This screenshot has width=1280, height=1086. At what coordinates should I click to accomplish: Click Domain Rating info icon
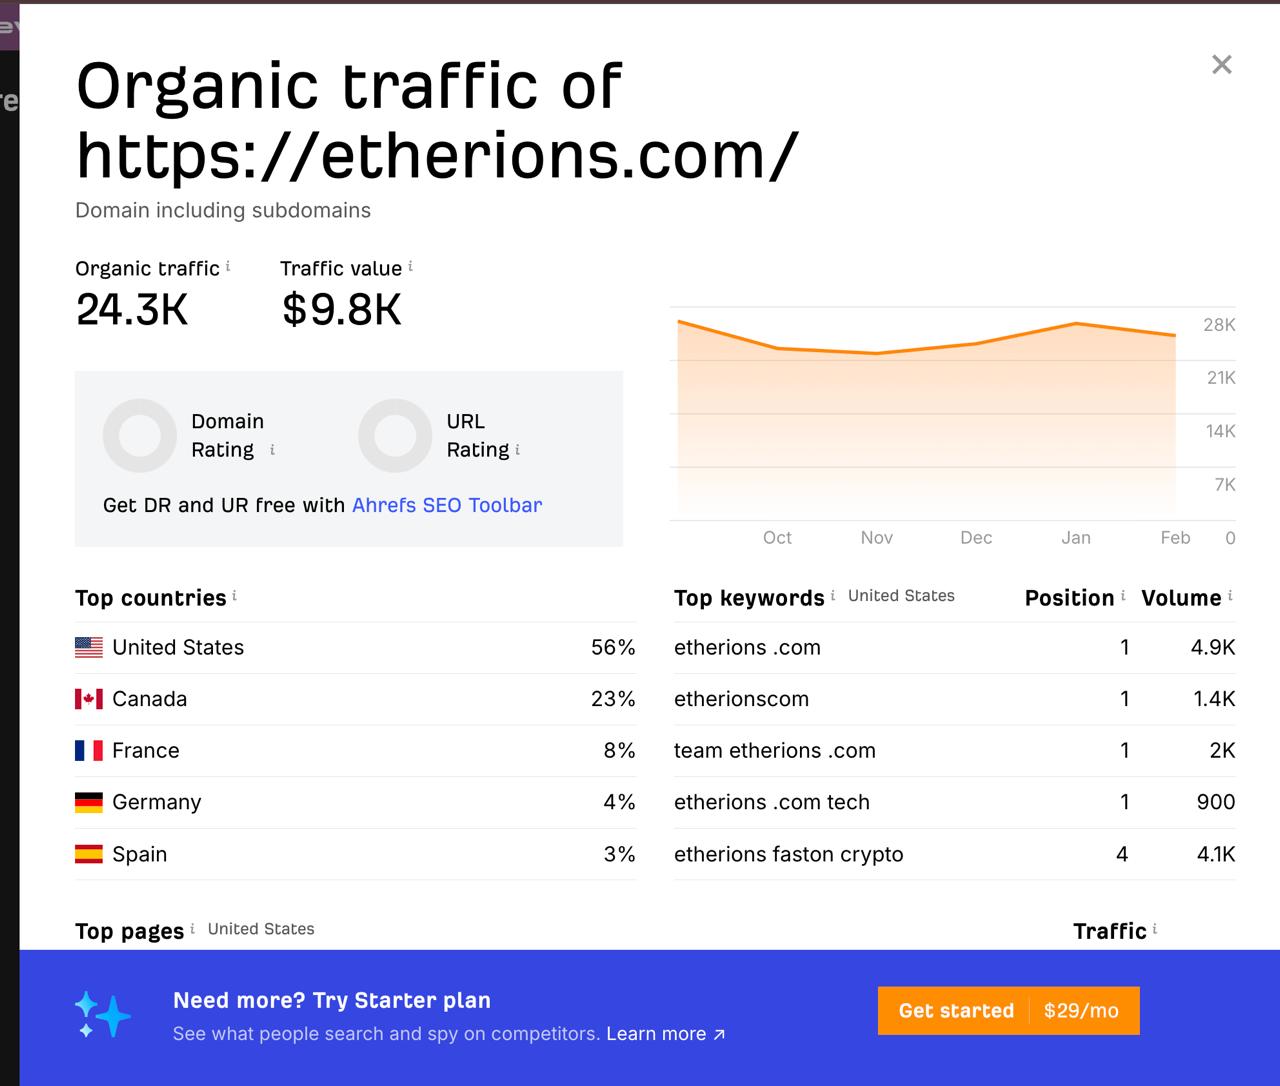272,450
